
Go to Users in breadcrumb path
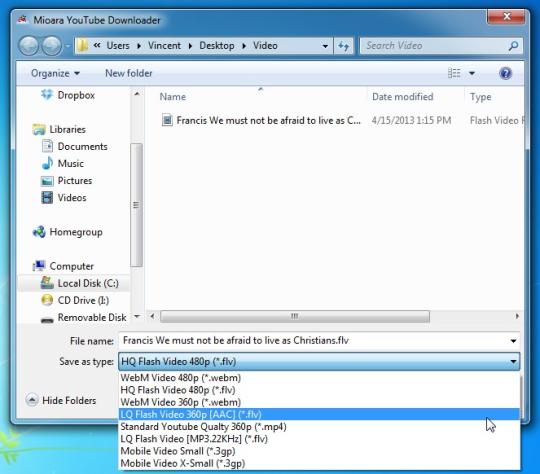point(118,46)
